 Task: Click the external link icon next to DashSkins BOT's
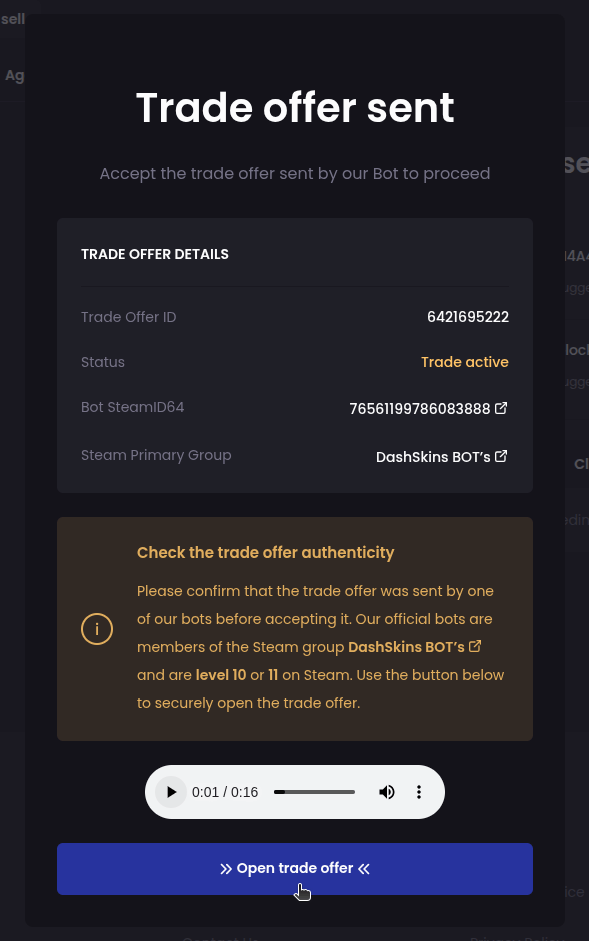pyautogui.click(x=502, y=456)
